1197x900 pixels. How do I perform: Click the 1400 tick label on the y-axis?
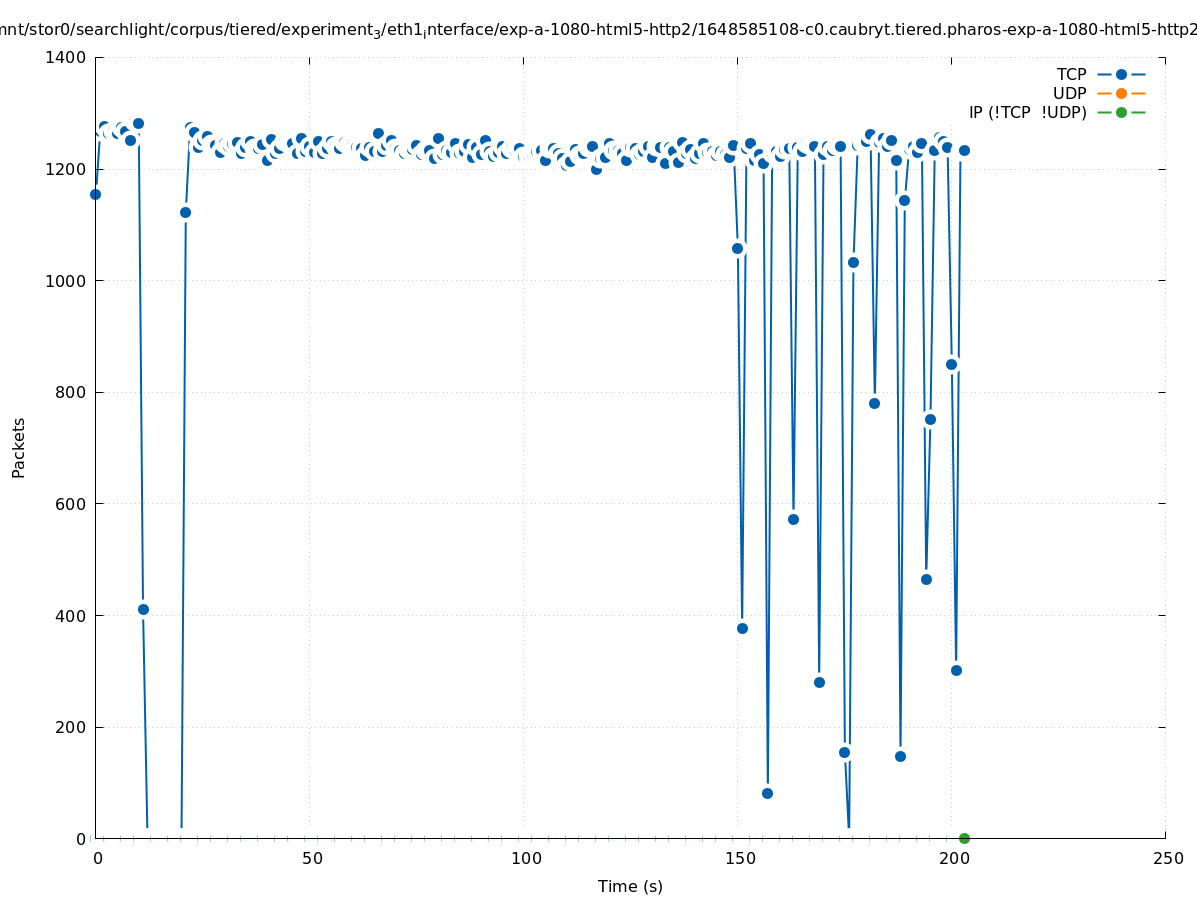click(x=67, y=58)
